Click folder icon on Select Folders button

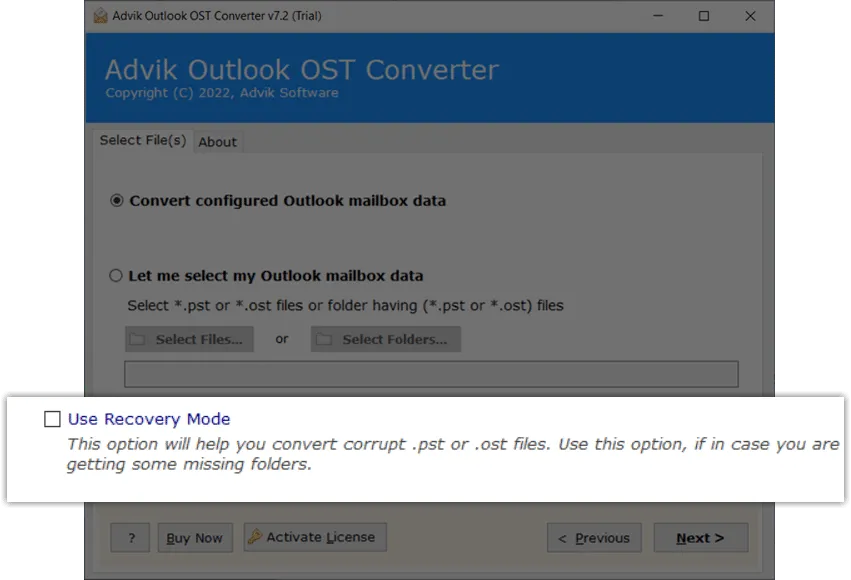tap(324, 340)
